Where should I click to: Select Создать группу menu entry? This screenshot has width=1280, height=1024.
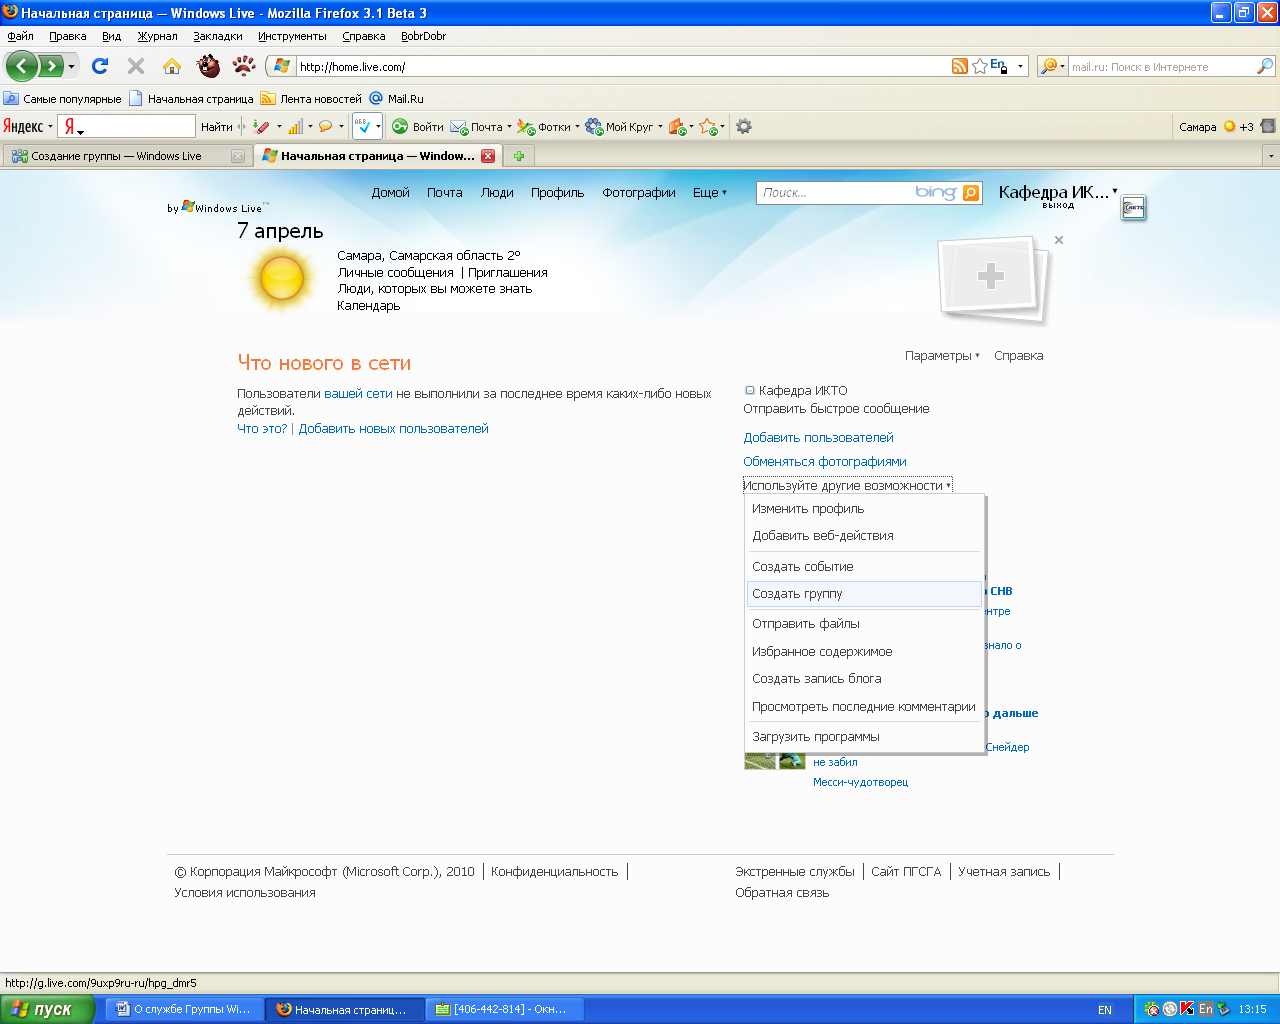point(864,594)
